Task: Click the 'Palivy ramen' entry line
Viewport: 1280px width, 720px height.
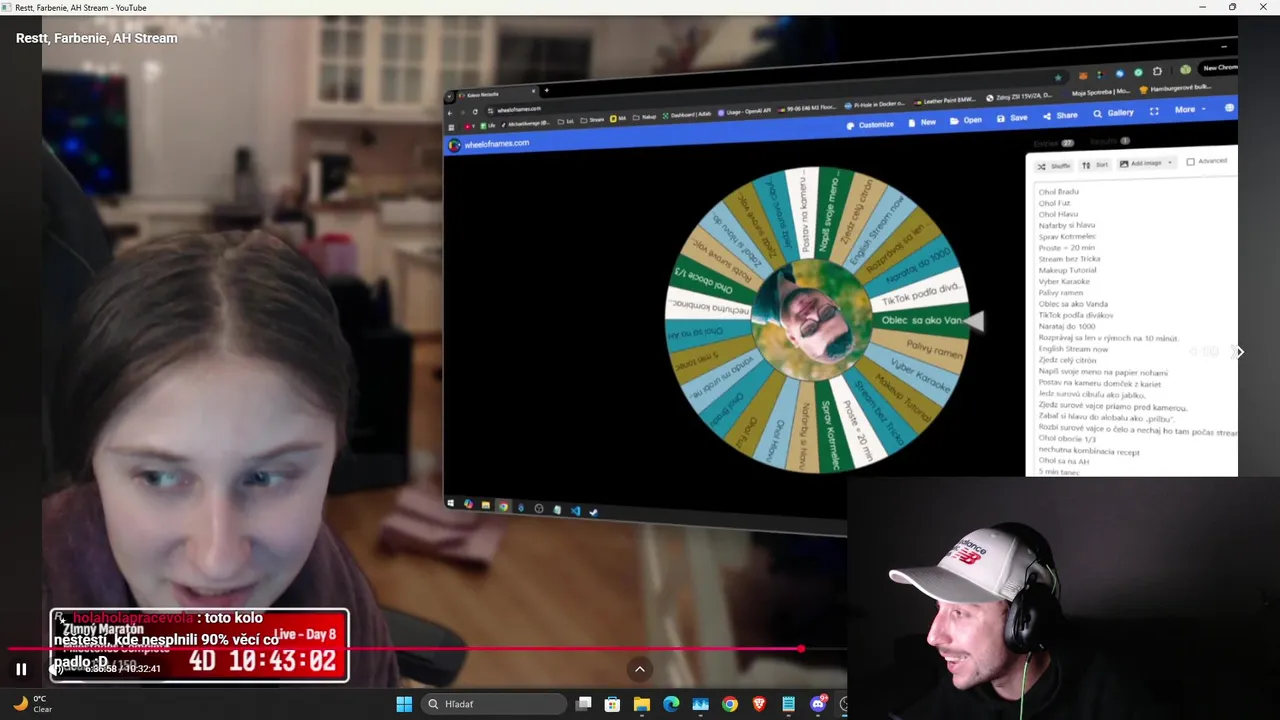Action: click(1061, 293)
